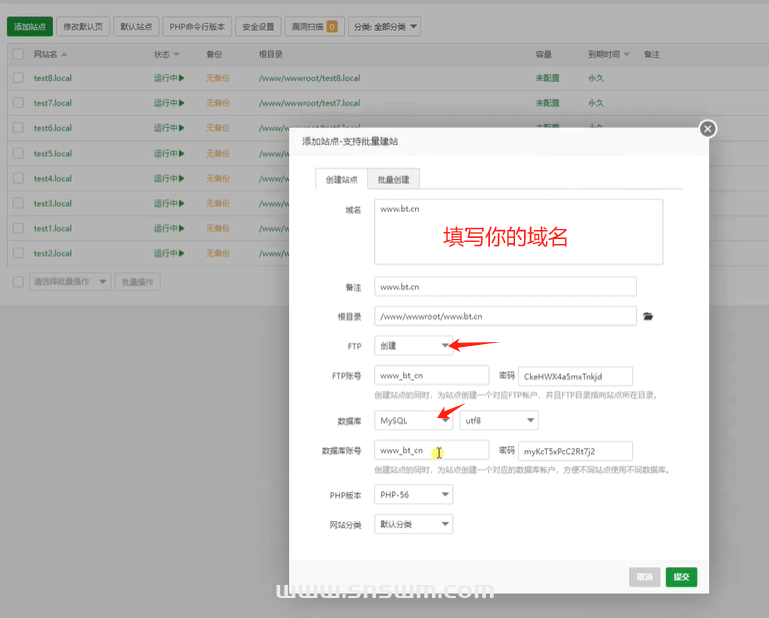Toggle the checkbox beside 请选择批量操作

tap(18, 282)
